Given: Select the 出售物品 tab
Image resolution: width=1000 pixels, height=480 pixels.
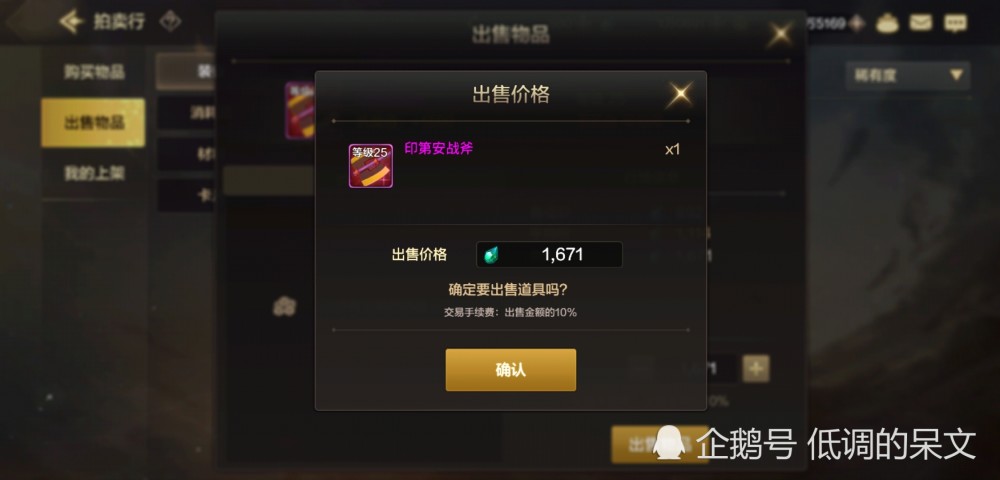Looking at the screenshot, I should point(93,122).
